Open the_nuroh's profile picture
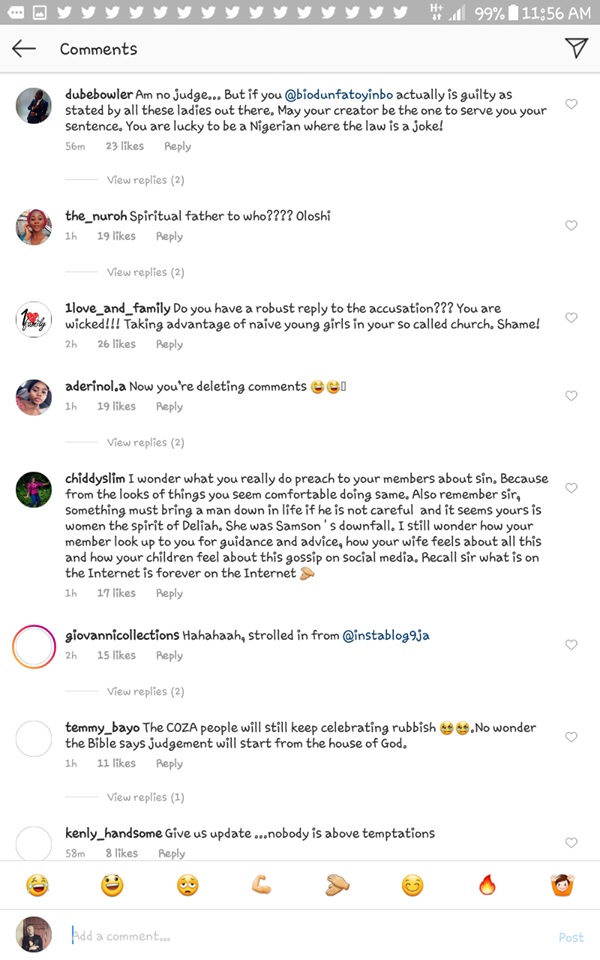This screenshot has height=960, width=600. 34,228
